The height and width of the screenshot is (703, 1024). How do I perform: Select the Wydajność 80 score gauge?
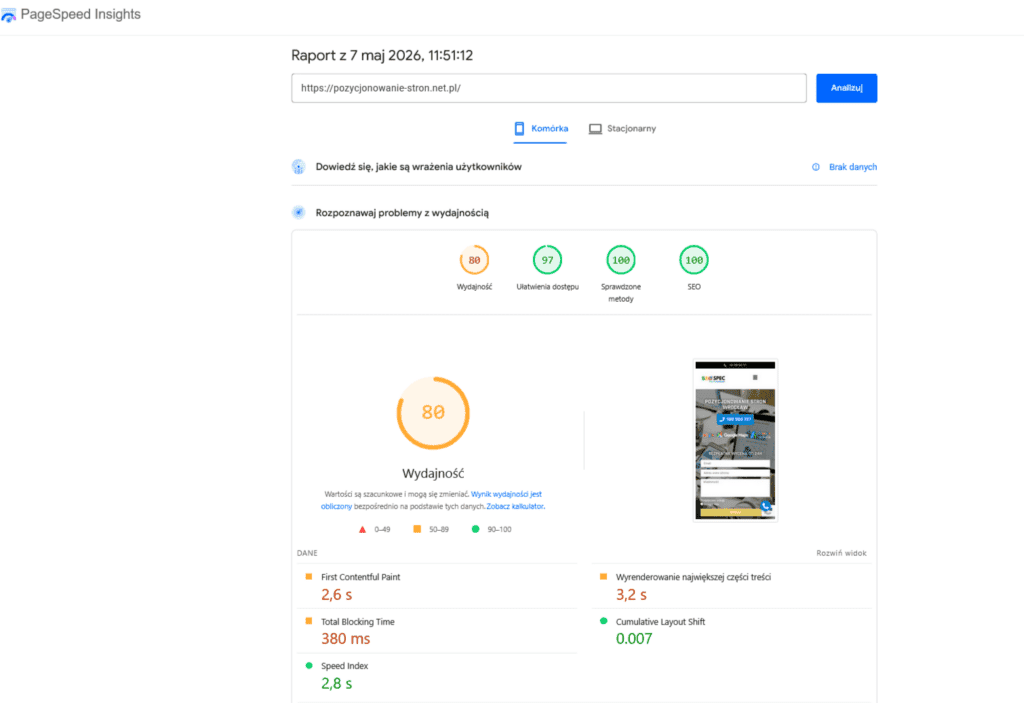474,260
